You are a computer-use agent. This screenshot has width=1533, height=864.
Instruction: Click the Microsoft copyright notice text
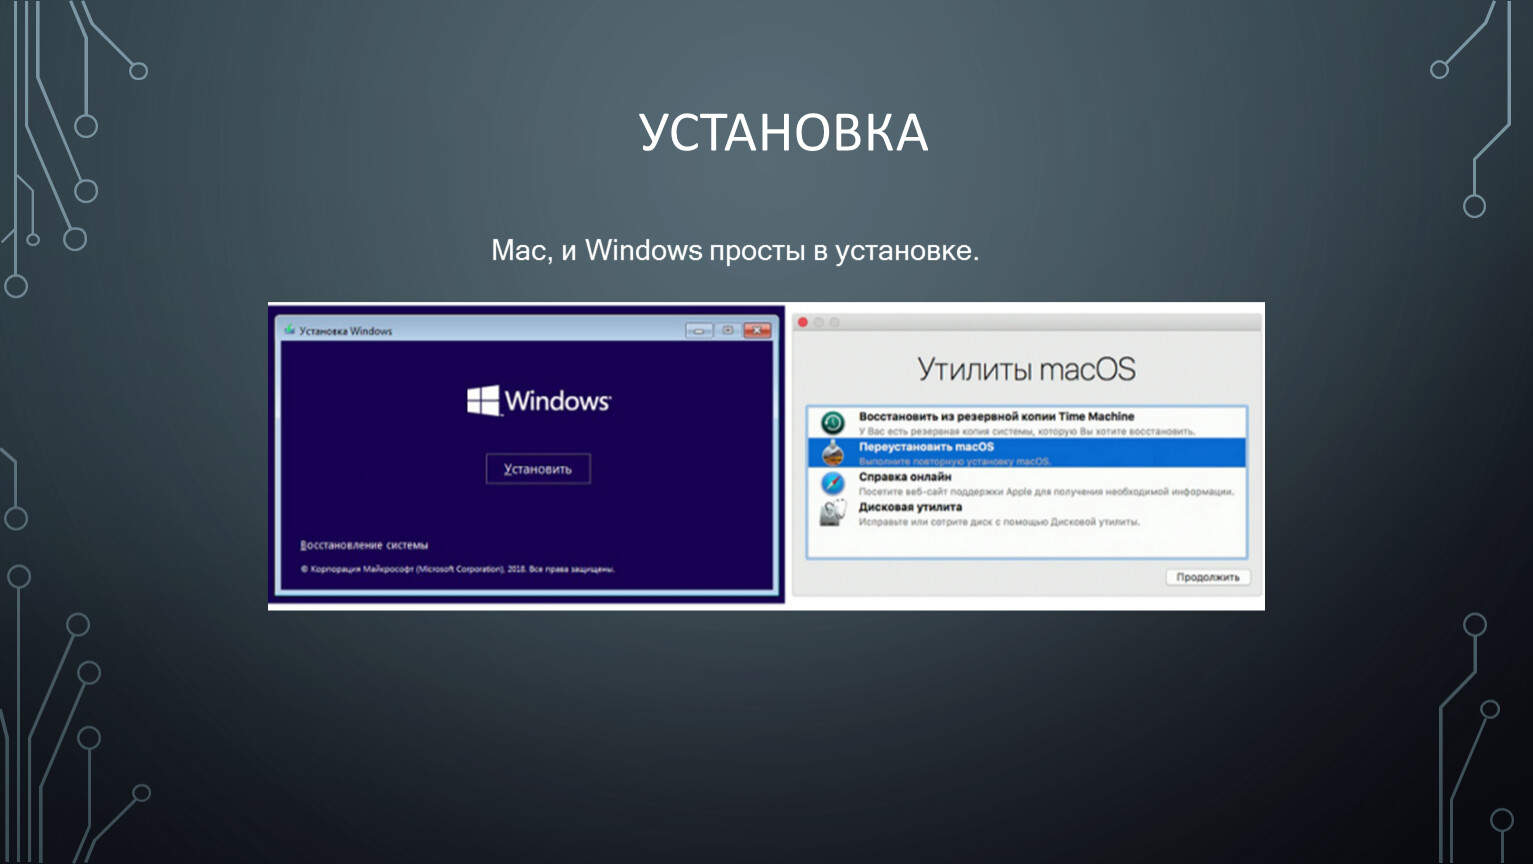click(x=458, y=569)
